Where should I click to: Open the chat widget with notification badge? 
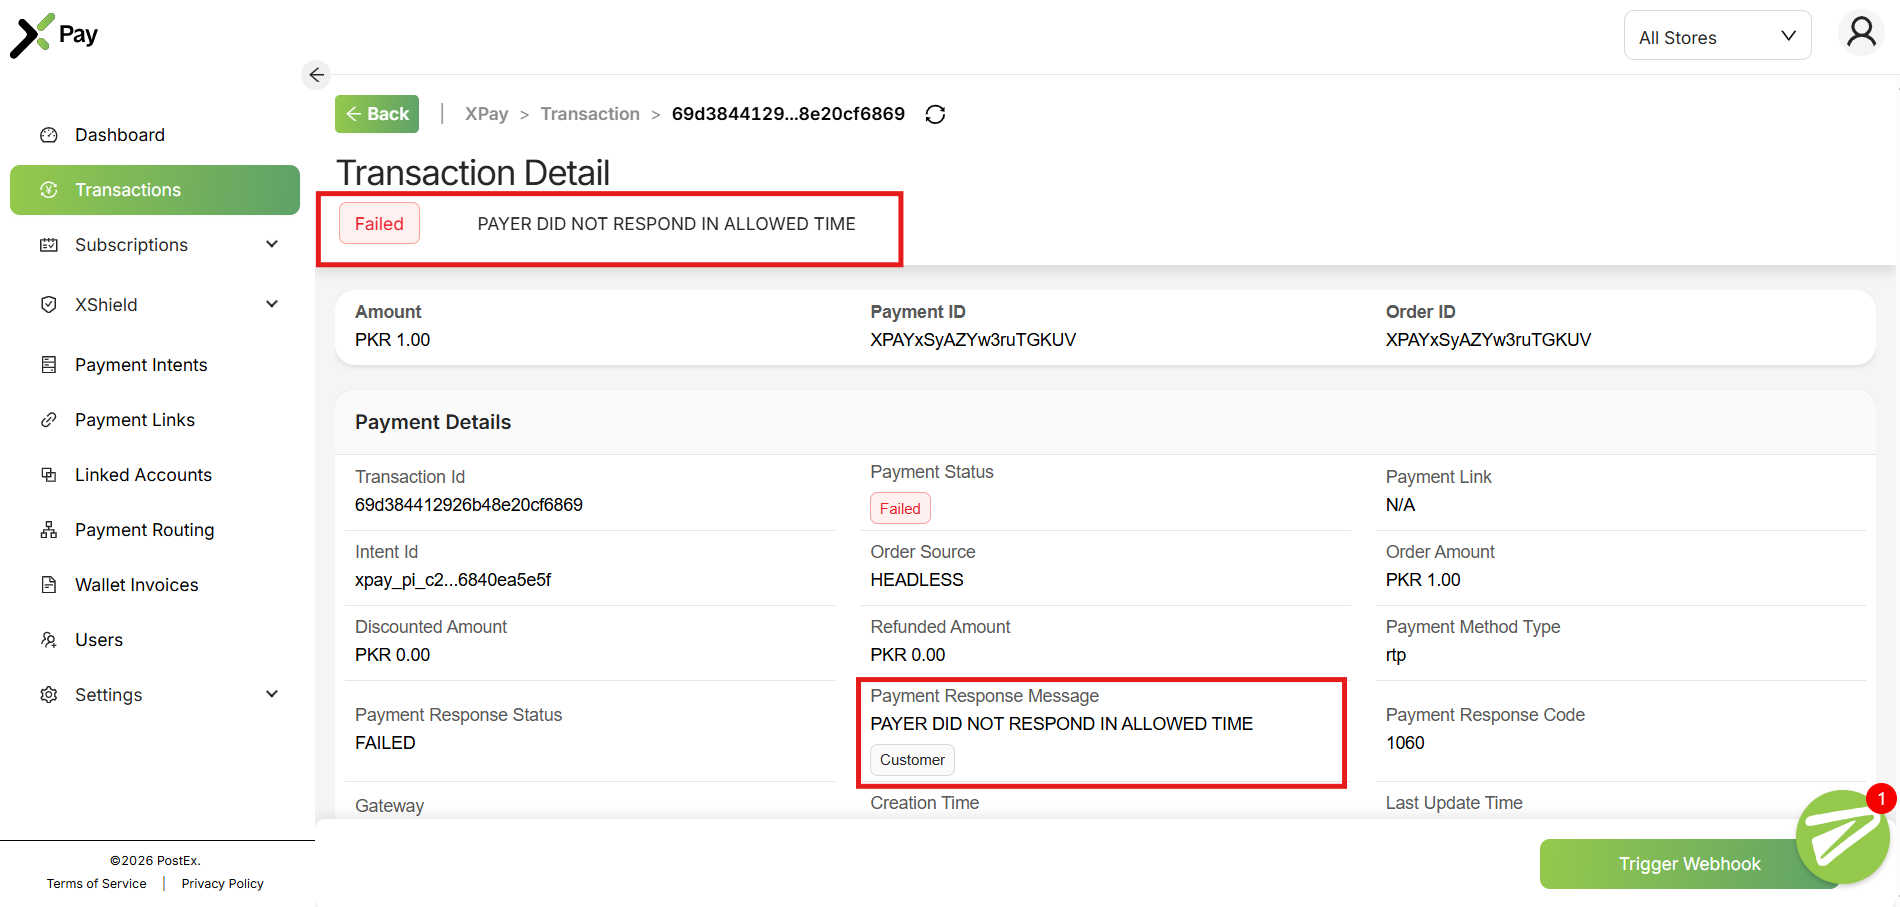click(x=1841, y=838)
